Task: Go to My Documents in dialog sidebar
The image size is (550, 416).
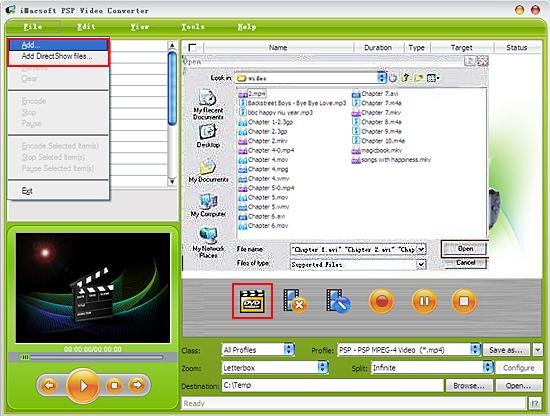Action: click(208, 170)
